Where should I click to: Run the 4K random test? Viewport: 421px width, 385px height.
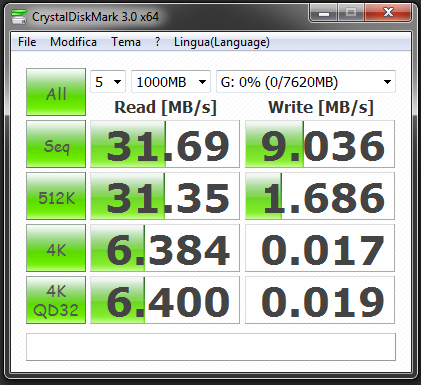click(56, 248)
